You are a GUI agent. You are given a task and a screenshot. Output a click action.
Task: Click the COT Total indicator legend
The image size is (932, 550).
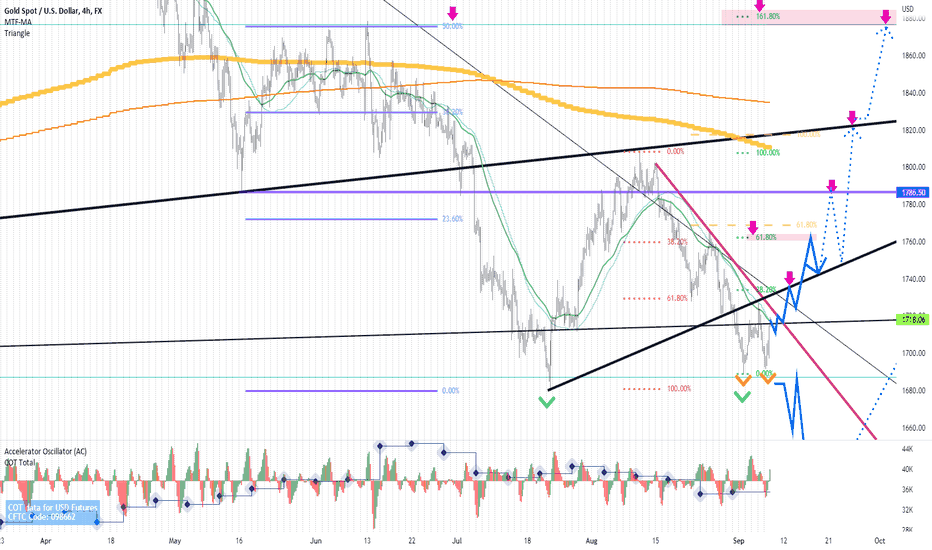20,462
